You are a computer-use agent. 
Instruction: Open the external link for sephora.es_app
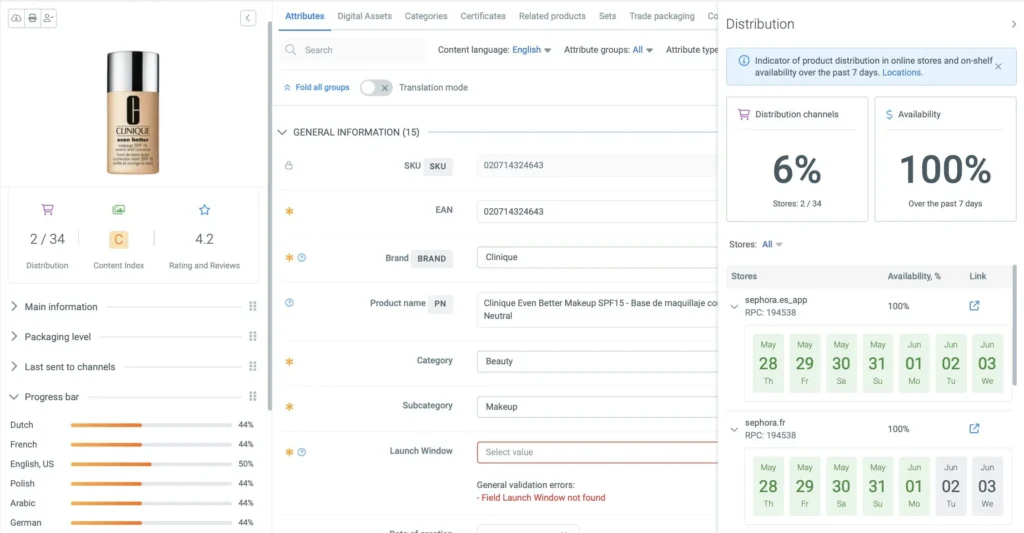coord(974,306)
